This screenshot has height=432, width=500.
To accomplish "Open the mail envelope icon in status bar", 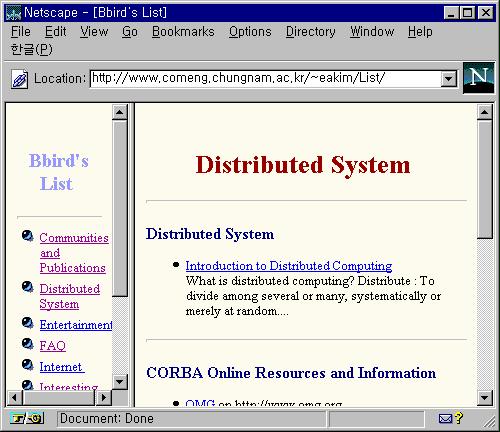I will point(445,418).
